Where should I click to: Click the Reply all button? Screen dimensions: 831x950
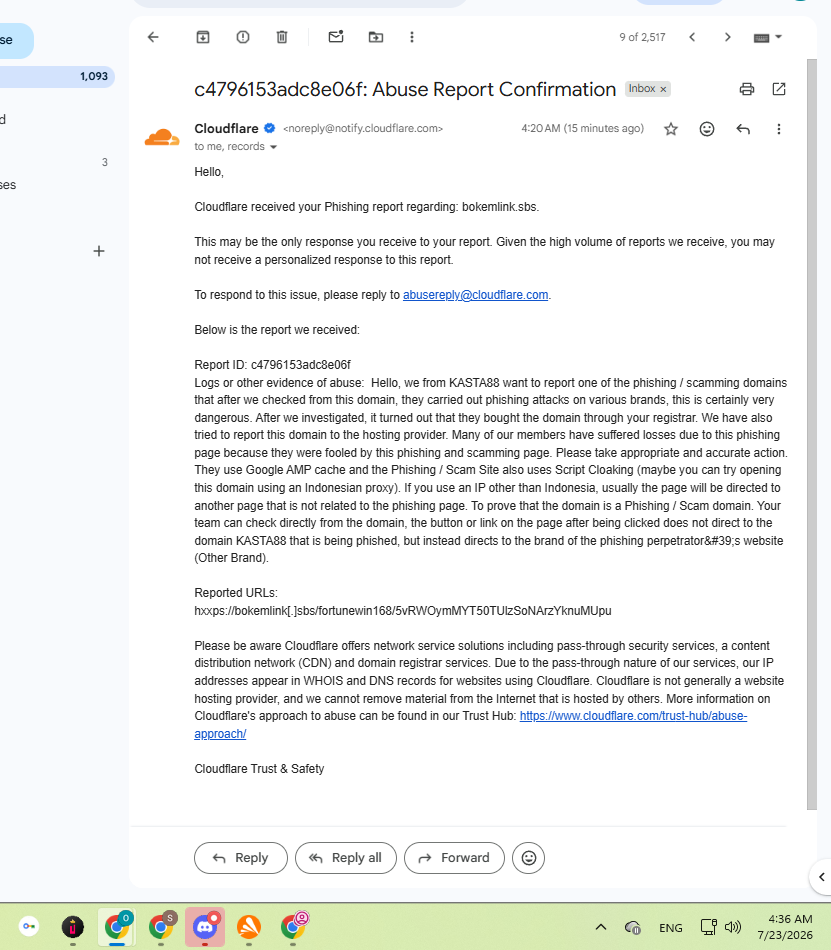click(346, 858)
